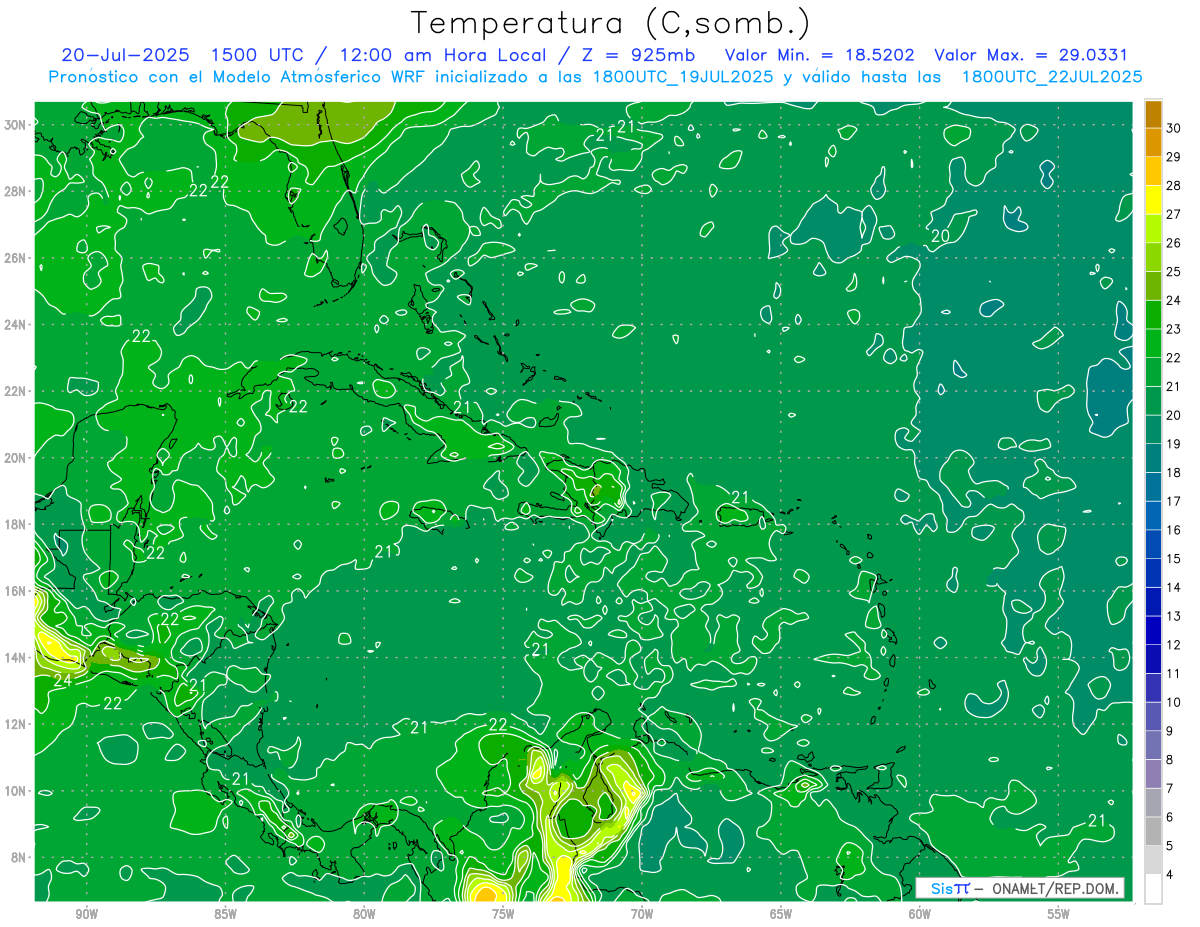Select the "Z = 925mb" pressure level text

click(x=638, y=55)
